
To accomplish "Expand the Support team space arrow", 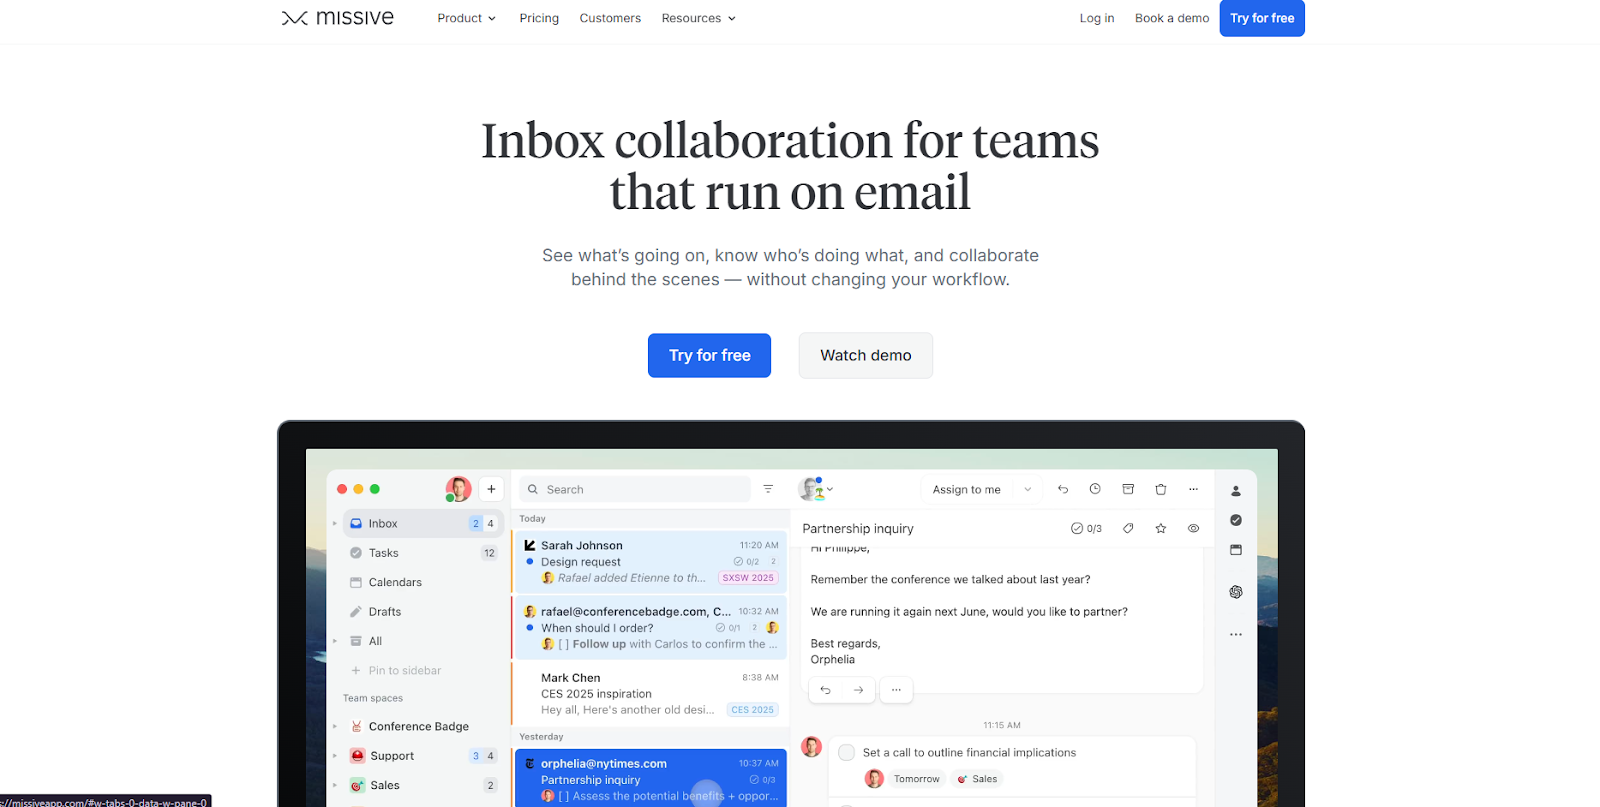I will pos(335,756).
